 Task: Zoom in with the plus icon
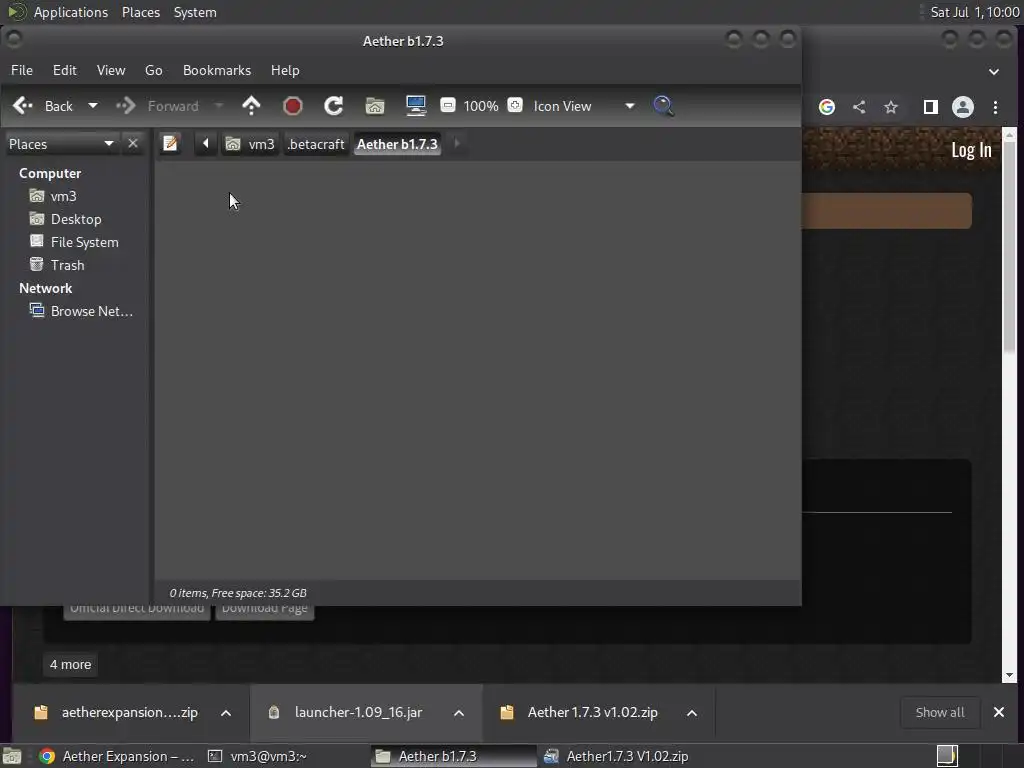pos(515,105)
